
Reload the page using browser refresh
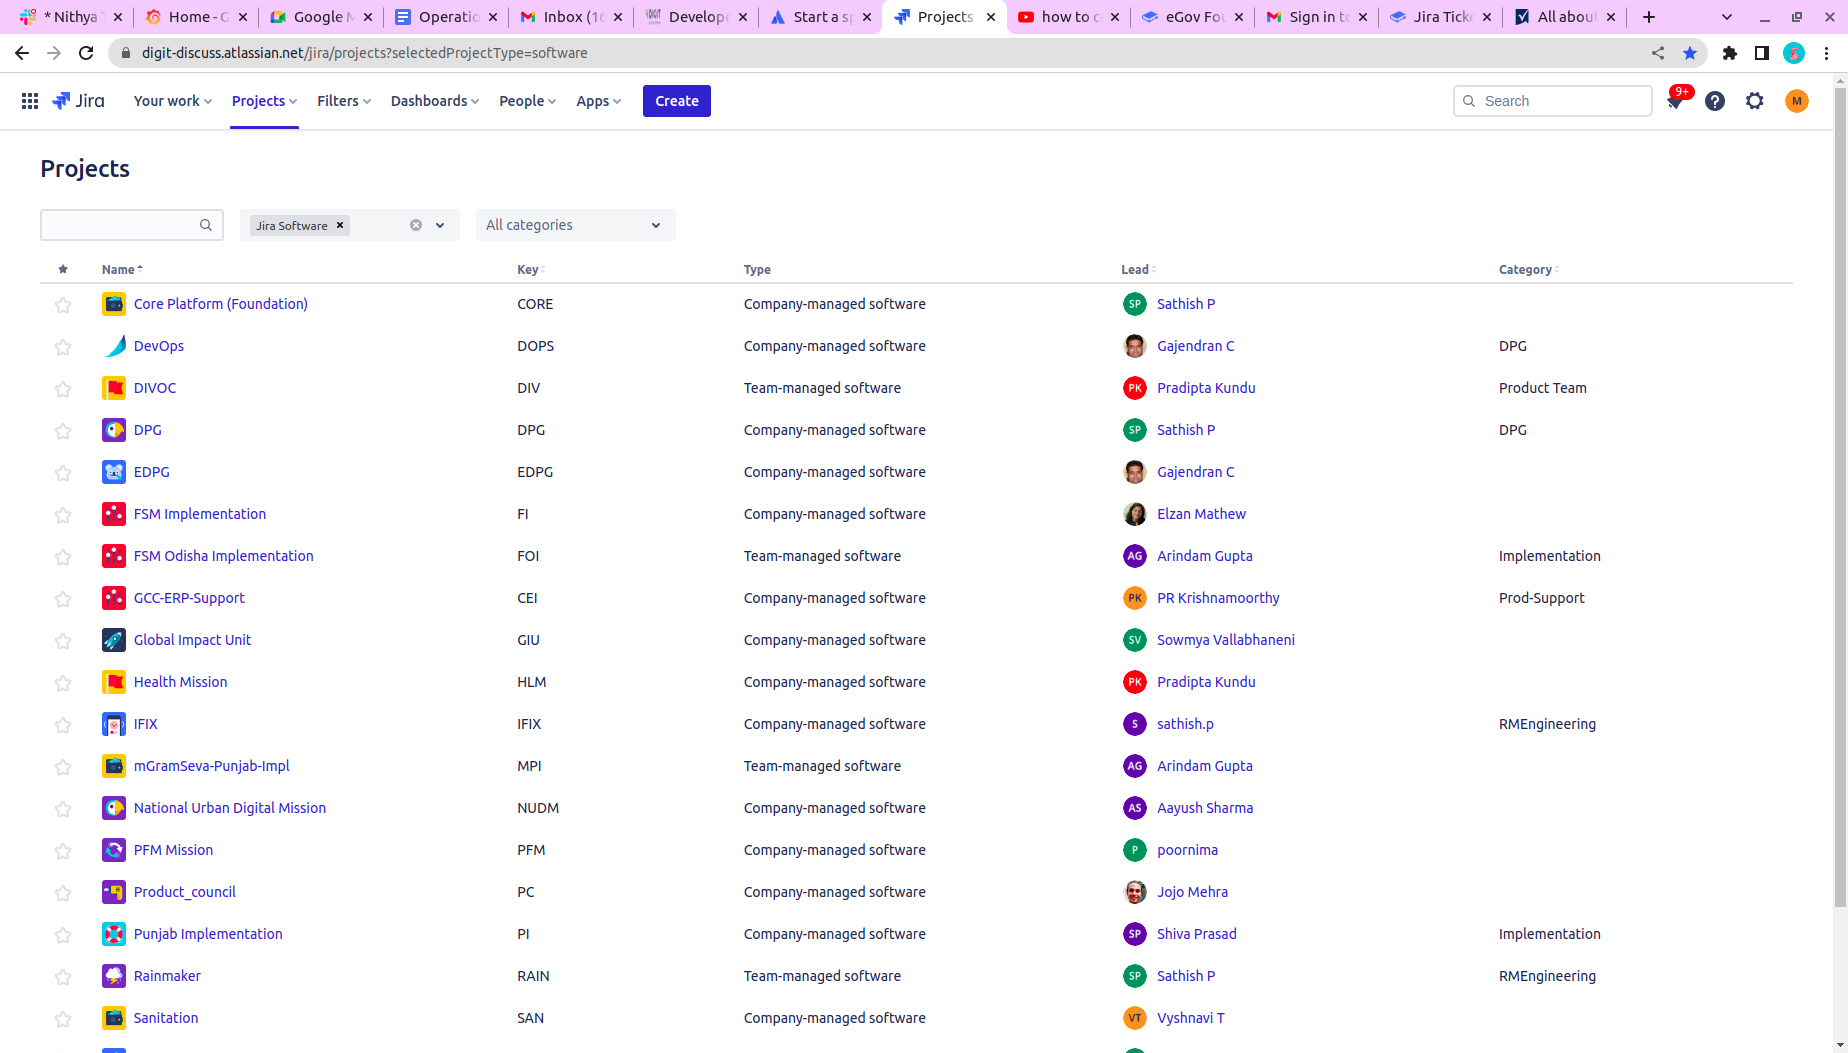pyautogui.click(x=86, y=53)
